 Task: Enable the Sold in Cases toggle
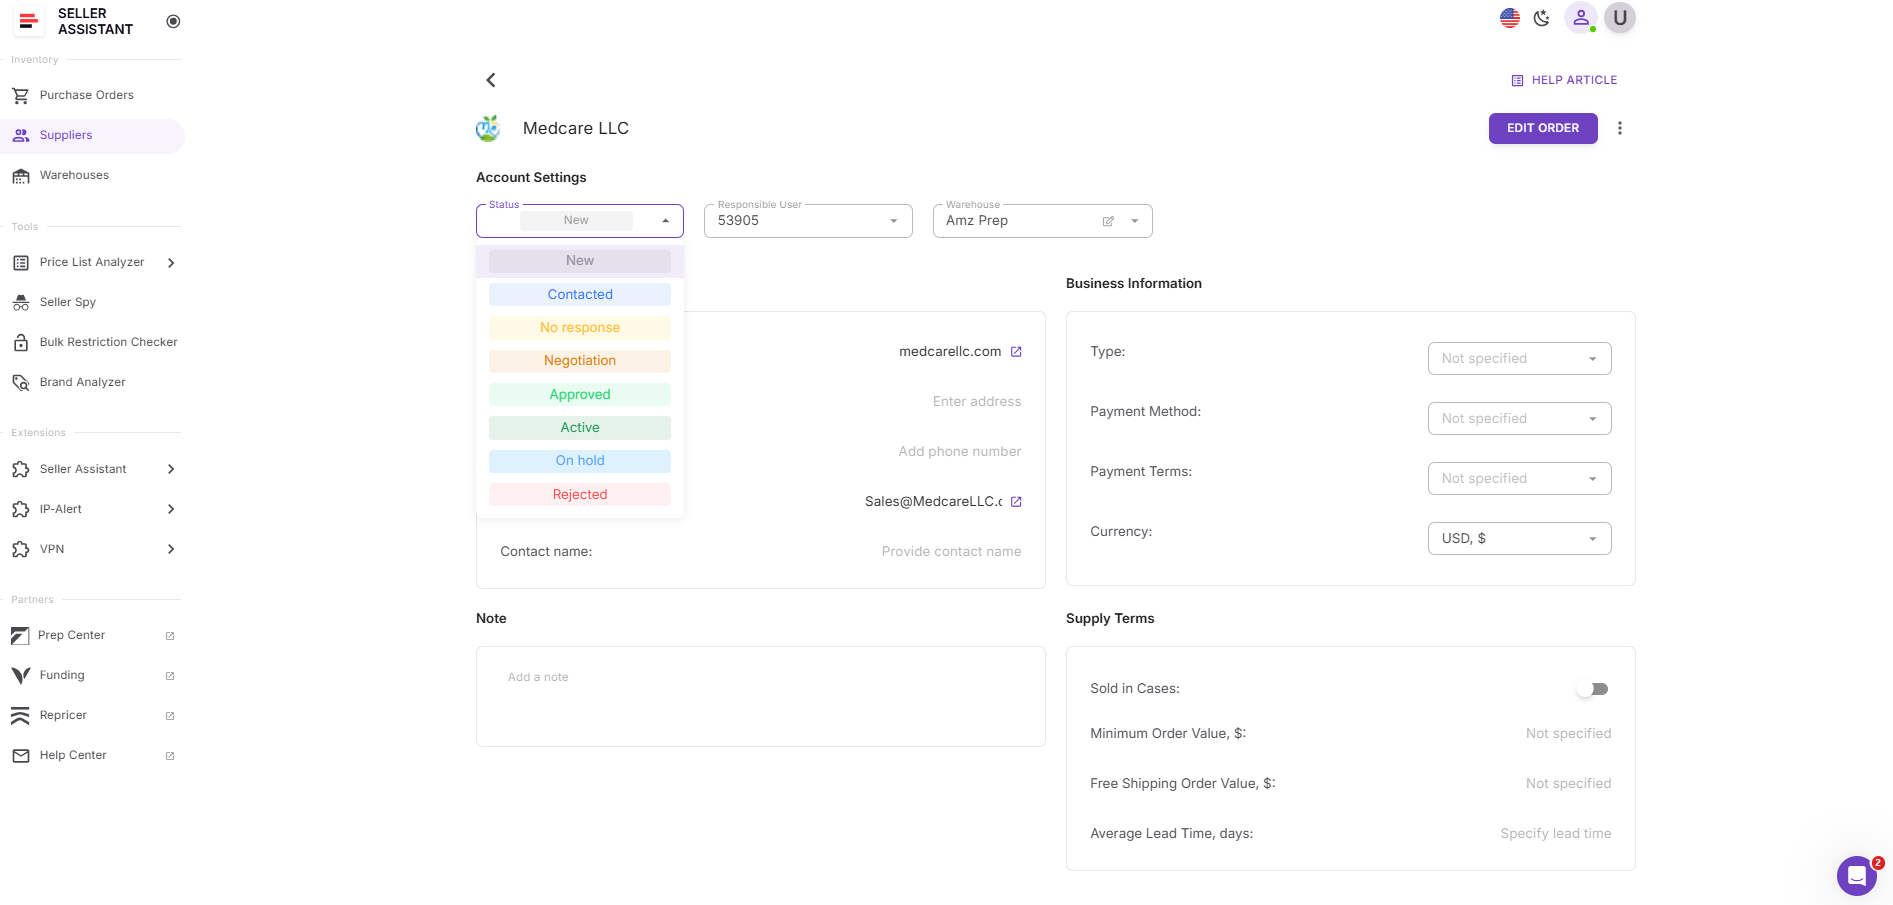tap(1592, 689)
